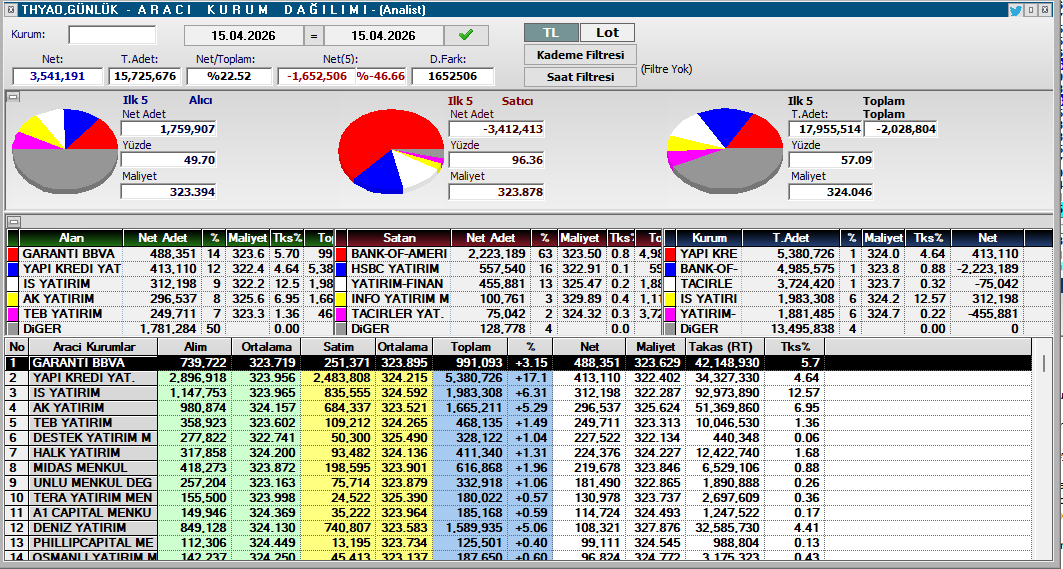Select row 10 TERA YATIRIM MEN
The height and width of the screenshot is (569, 1063).
(519, 497)
